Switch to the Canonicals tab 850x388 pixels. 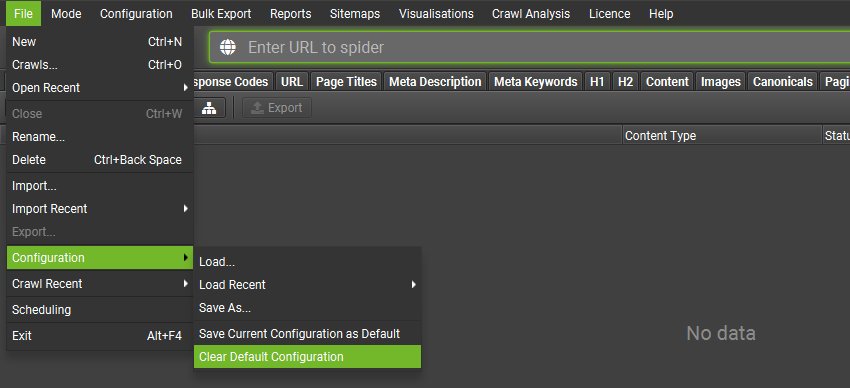783,82
